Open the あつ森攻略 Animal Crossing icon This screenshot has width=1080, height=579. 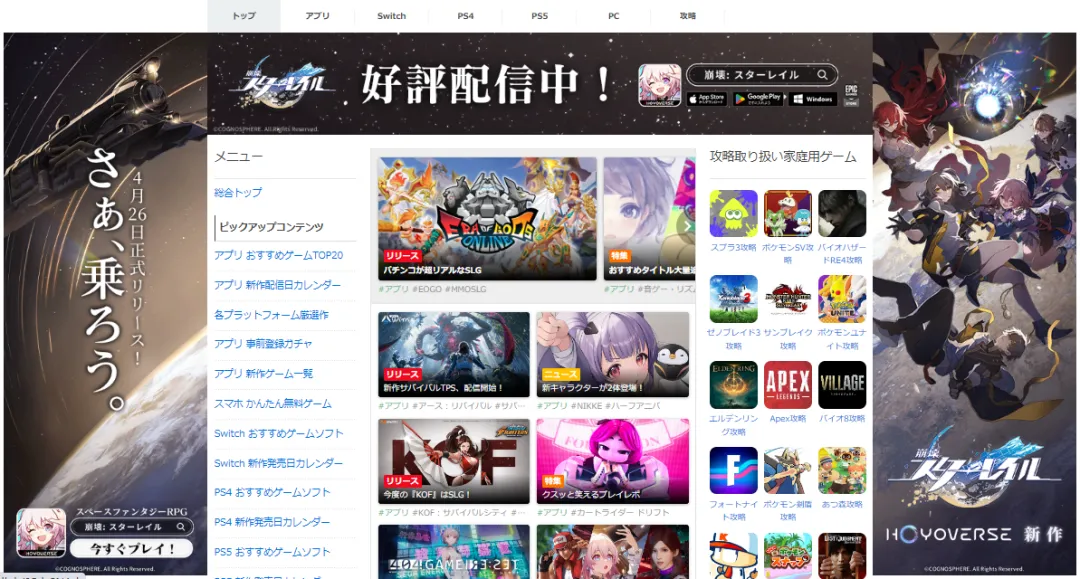coord(842,470)
